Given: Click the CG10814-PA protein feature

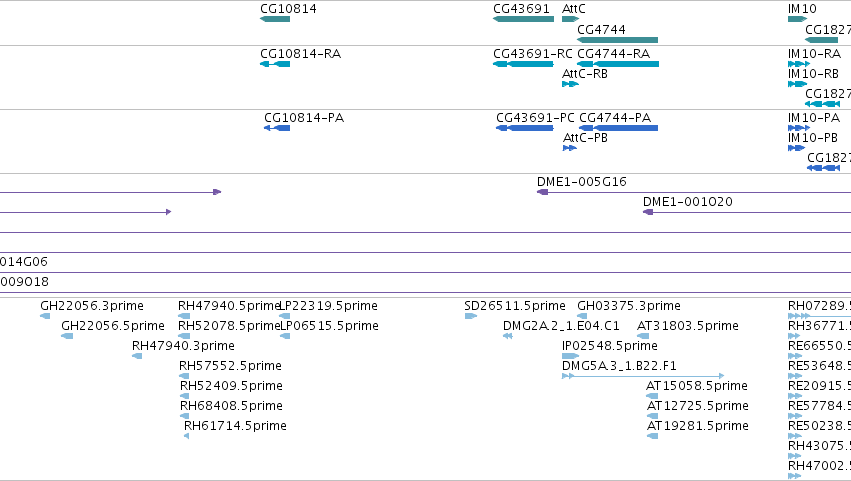Looking at the screenshot, I should (x=277, y=128).
